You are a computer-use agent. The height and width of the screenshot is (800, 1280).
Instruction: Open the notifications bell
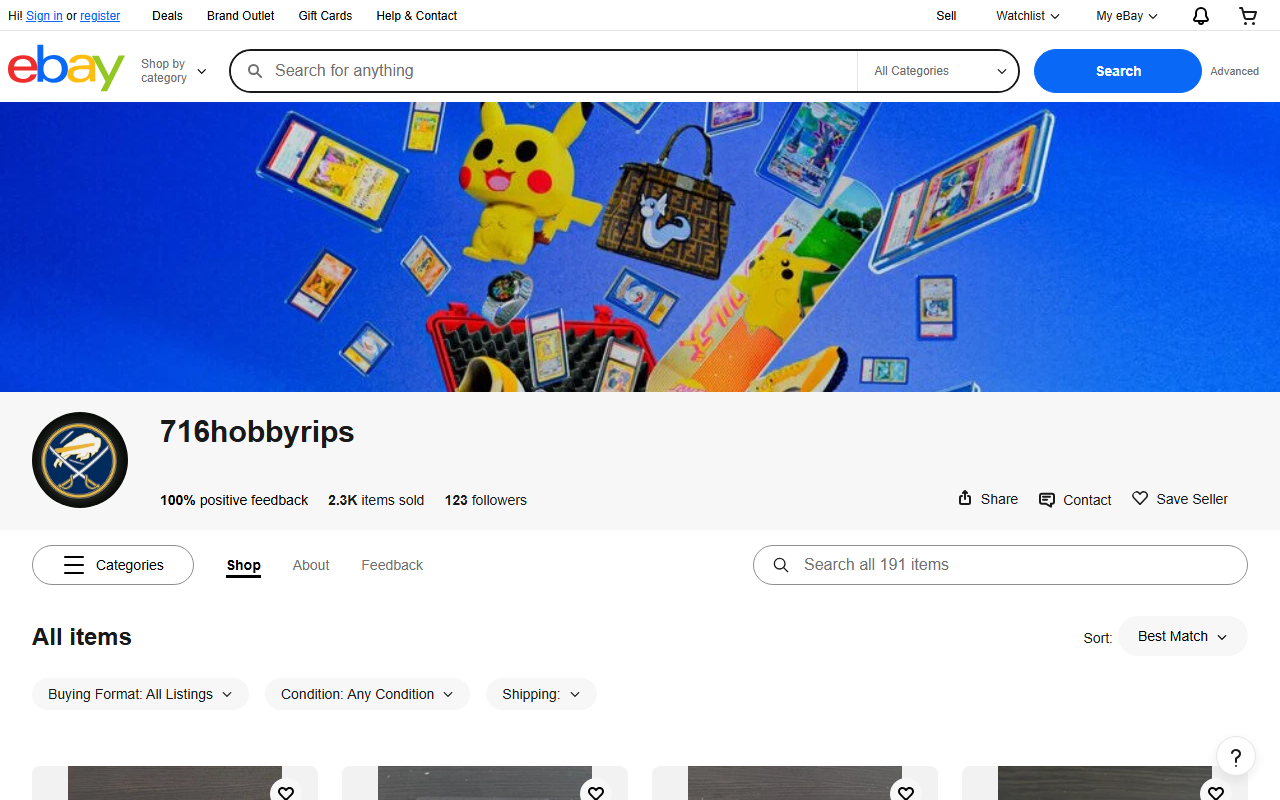tap(1201, 16)
